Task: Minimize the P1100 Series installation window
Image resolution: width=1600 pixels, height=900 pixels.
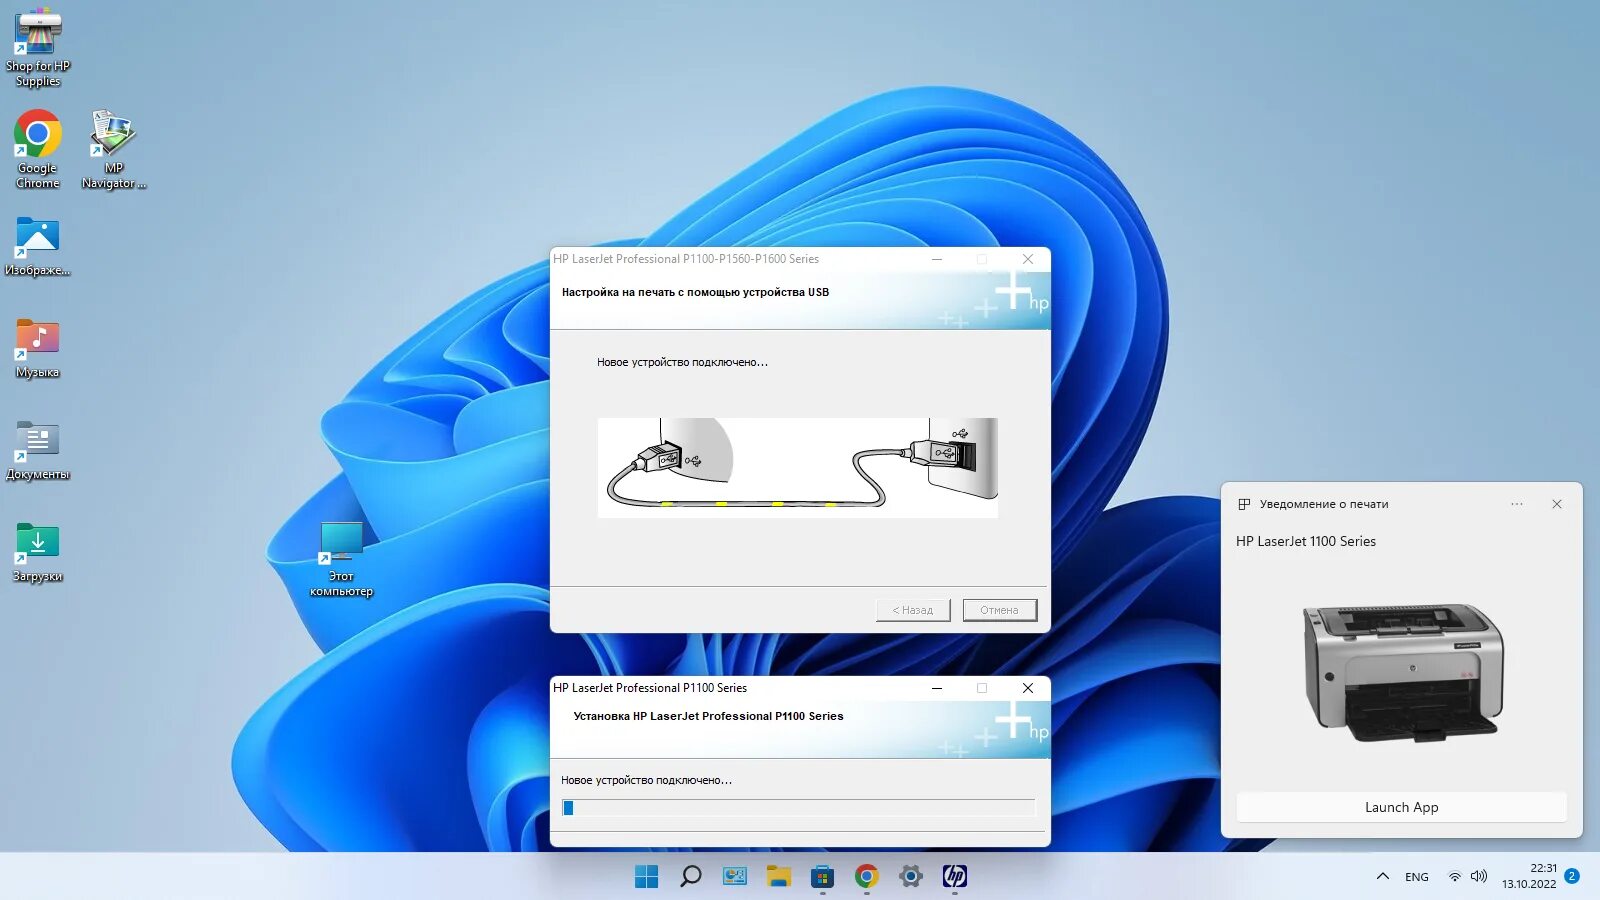Action: (x=937, y=688)
